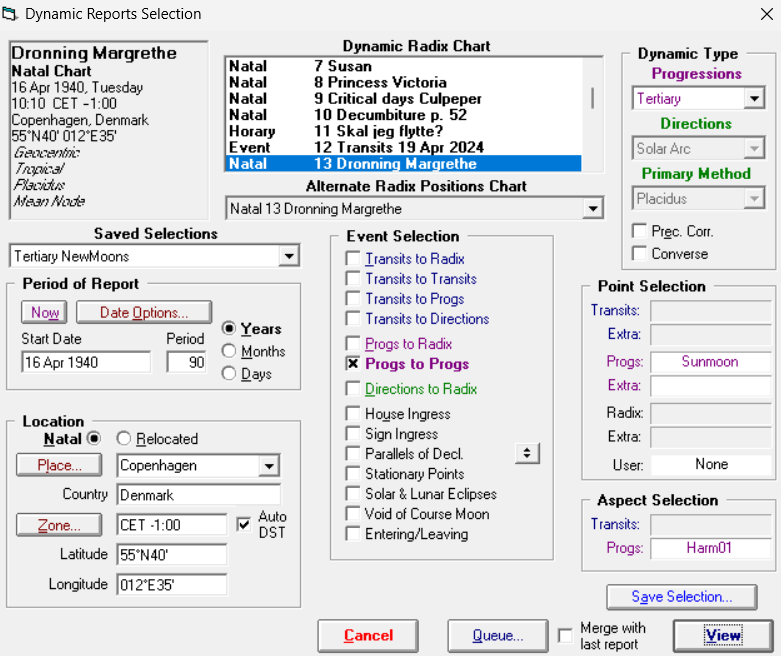Uncheck Progs to Progs
This screenshot has width=781, height=656.
click(x=353, y=364)
